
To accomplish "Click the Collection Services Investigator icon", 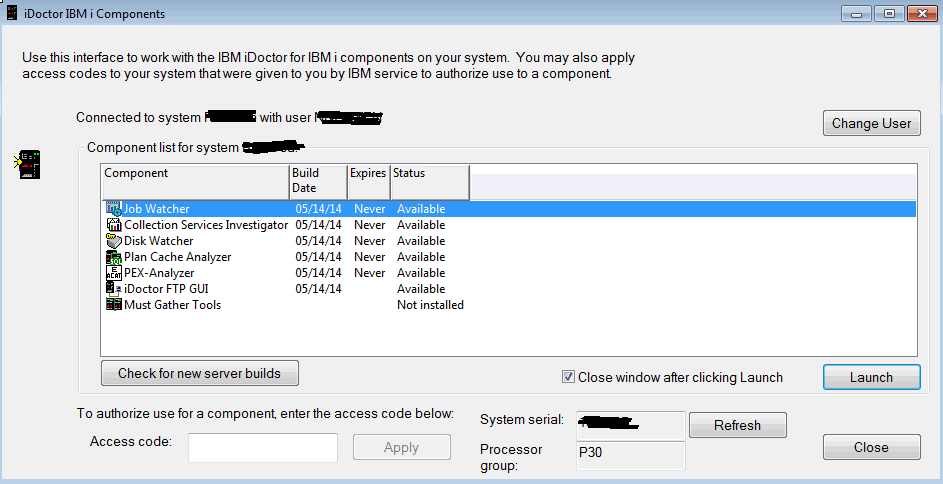I will 114,225.
